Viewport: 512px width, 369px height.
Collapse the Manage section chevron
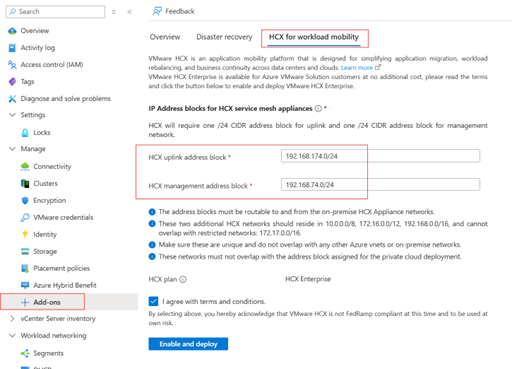(x=12, y=149)
